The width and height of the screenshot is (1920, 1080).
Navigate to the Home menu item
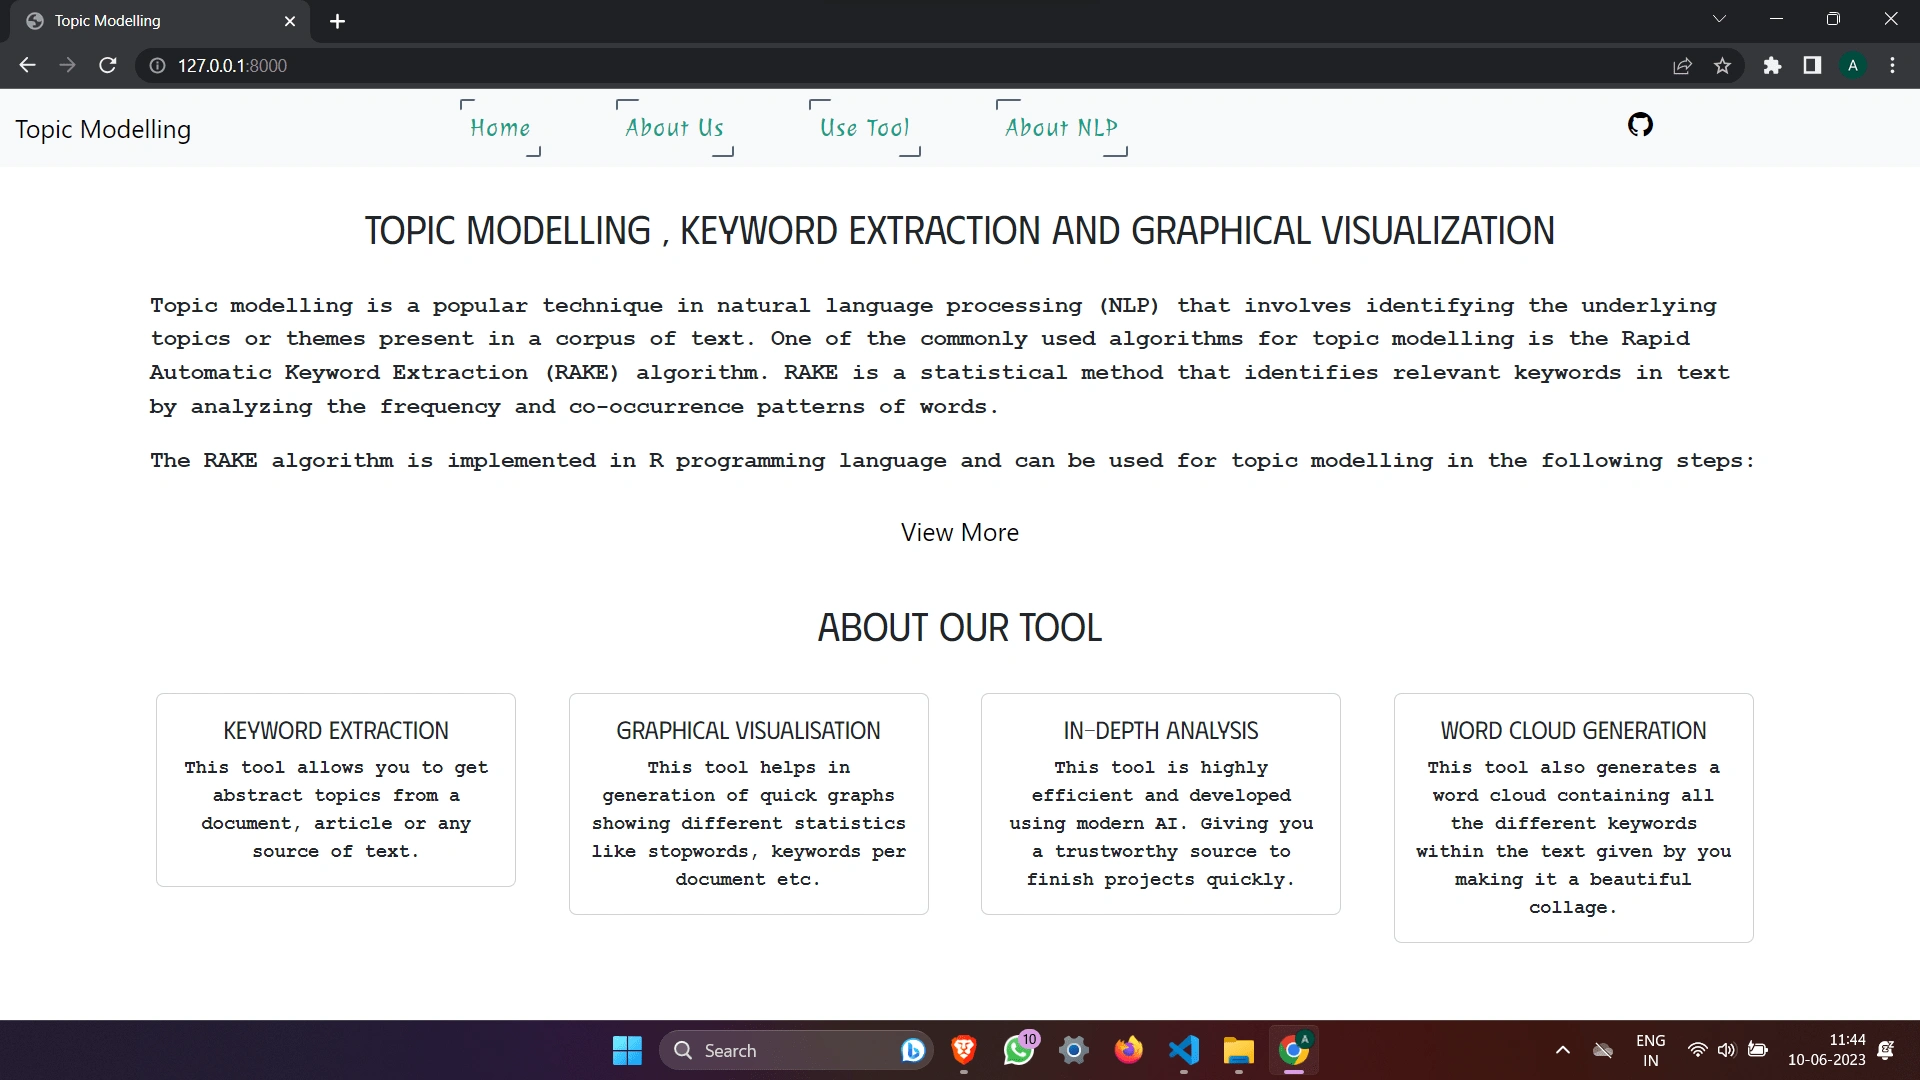click(500, 128)
